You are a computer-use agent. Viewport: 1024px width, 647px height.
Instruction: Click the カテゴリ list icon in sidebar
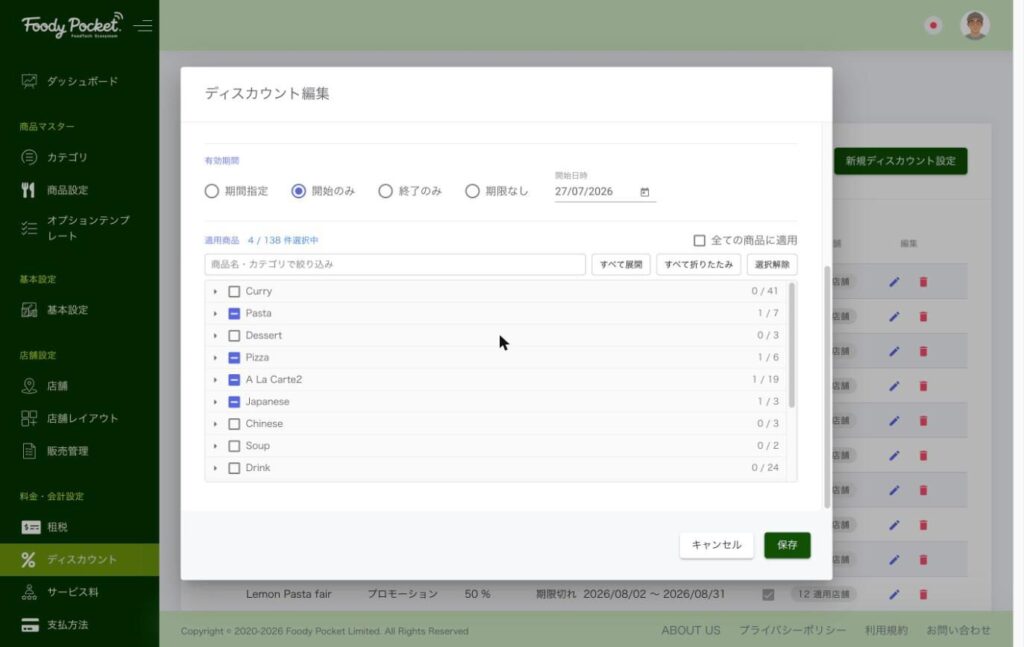29,157
